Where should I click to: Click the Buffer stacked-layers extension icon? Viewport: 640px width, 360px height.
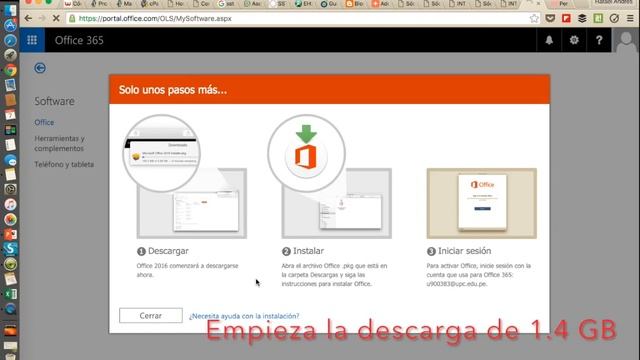[x=582, y=18]
